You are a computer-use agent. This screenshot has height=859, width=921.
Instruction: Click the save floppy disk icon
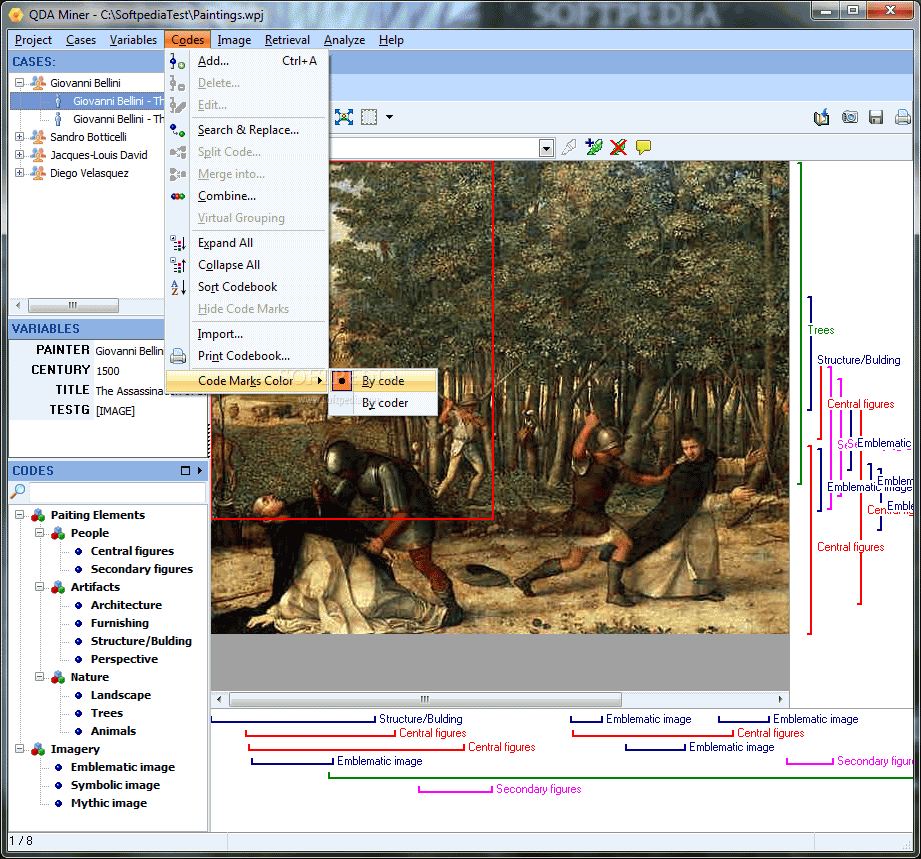click(x=876, y=118)
